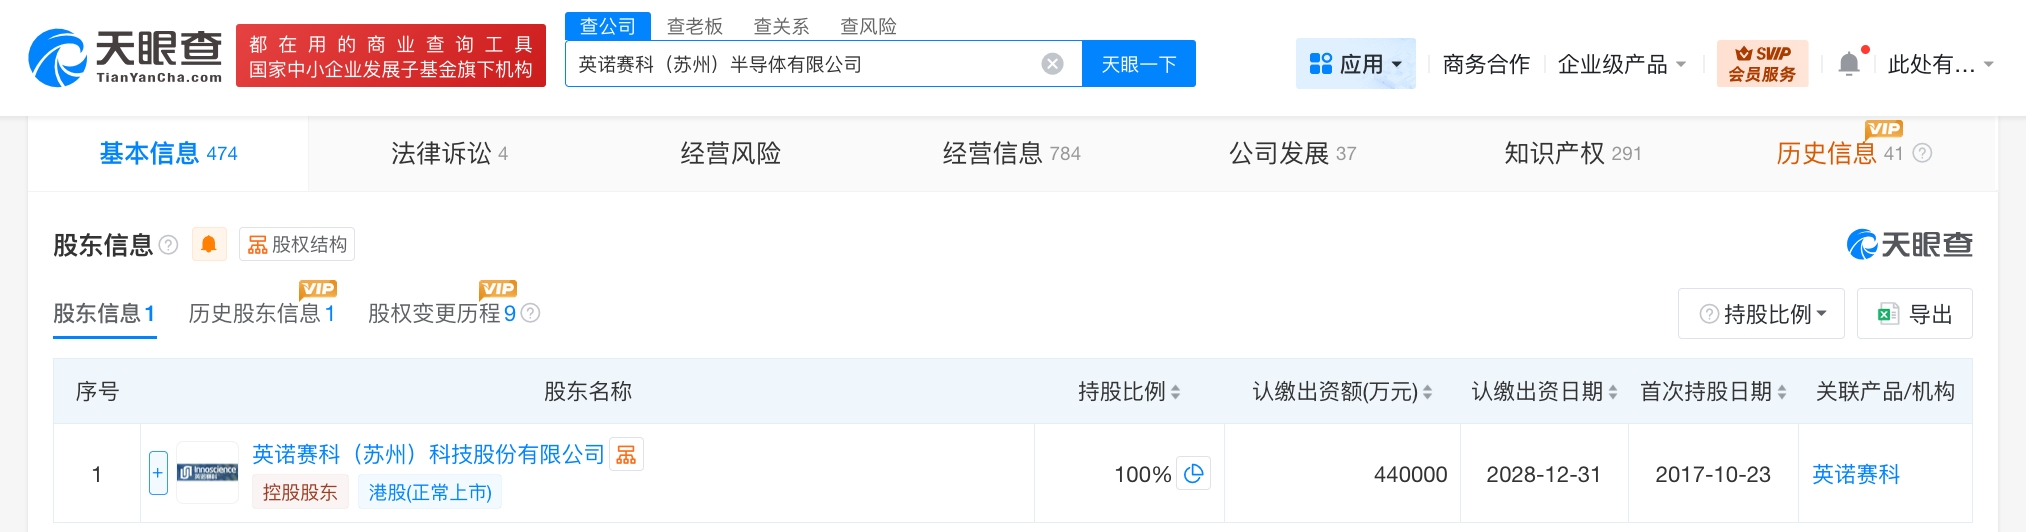This screenshot has width=2026, height=532.
Task: Click the shareholder alert bell icon
Action: pyautogui.click(x=208, y=245)
